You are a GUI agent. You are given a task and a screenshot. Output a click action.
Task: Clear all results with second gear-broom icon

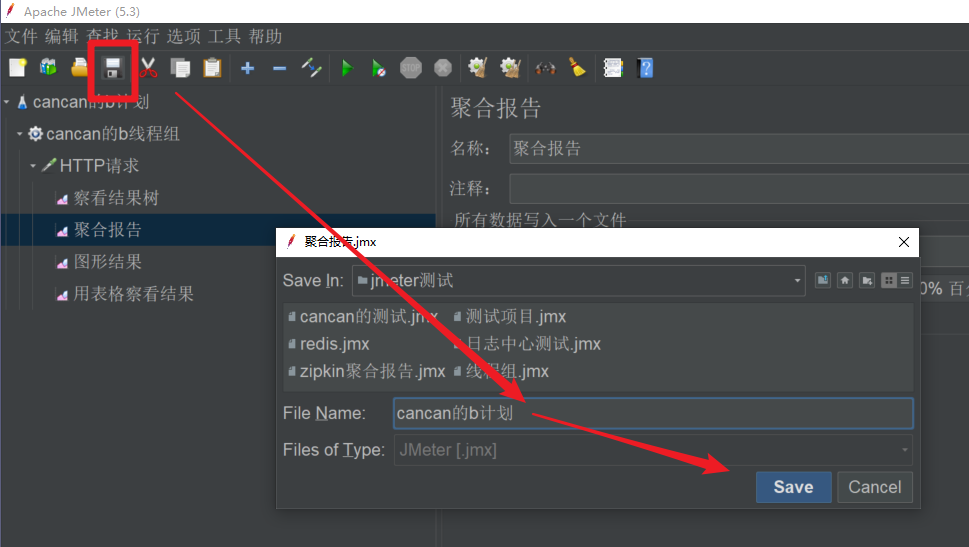pos(510,67)
